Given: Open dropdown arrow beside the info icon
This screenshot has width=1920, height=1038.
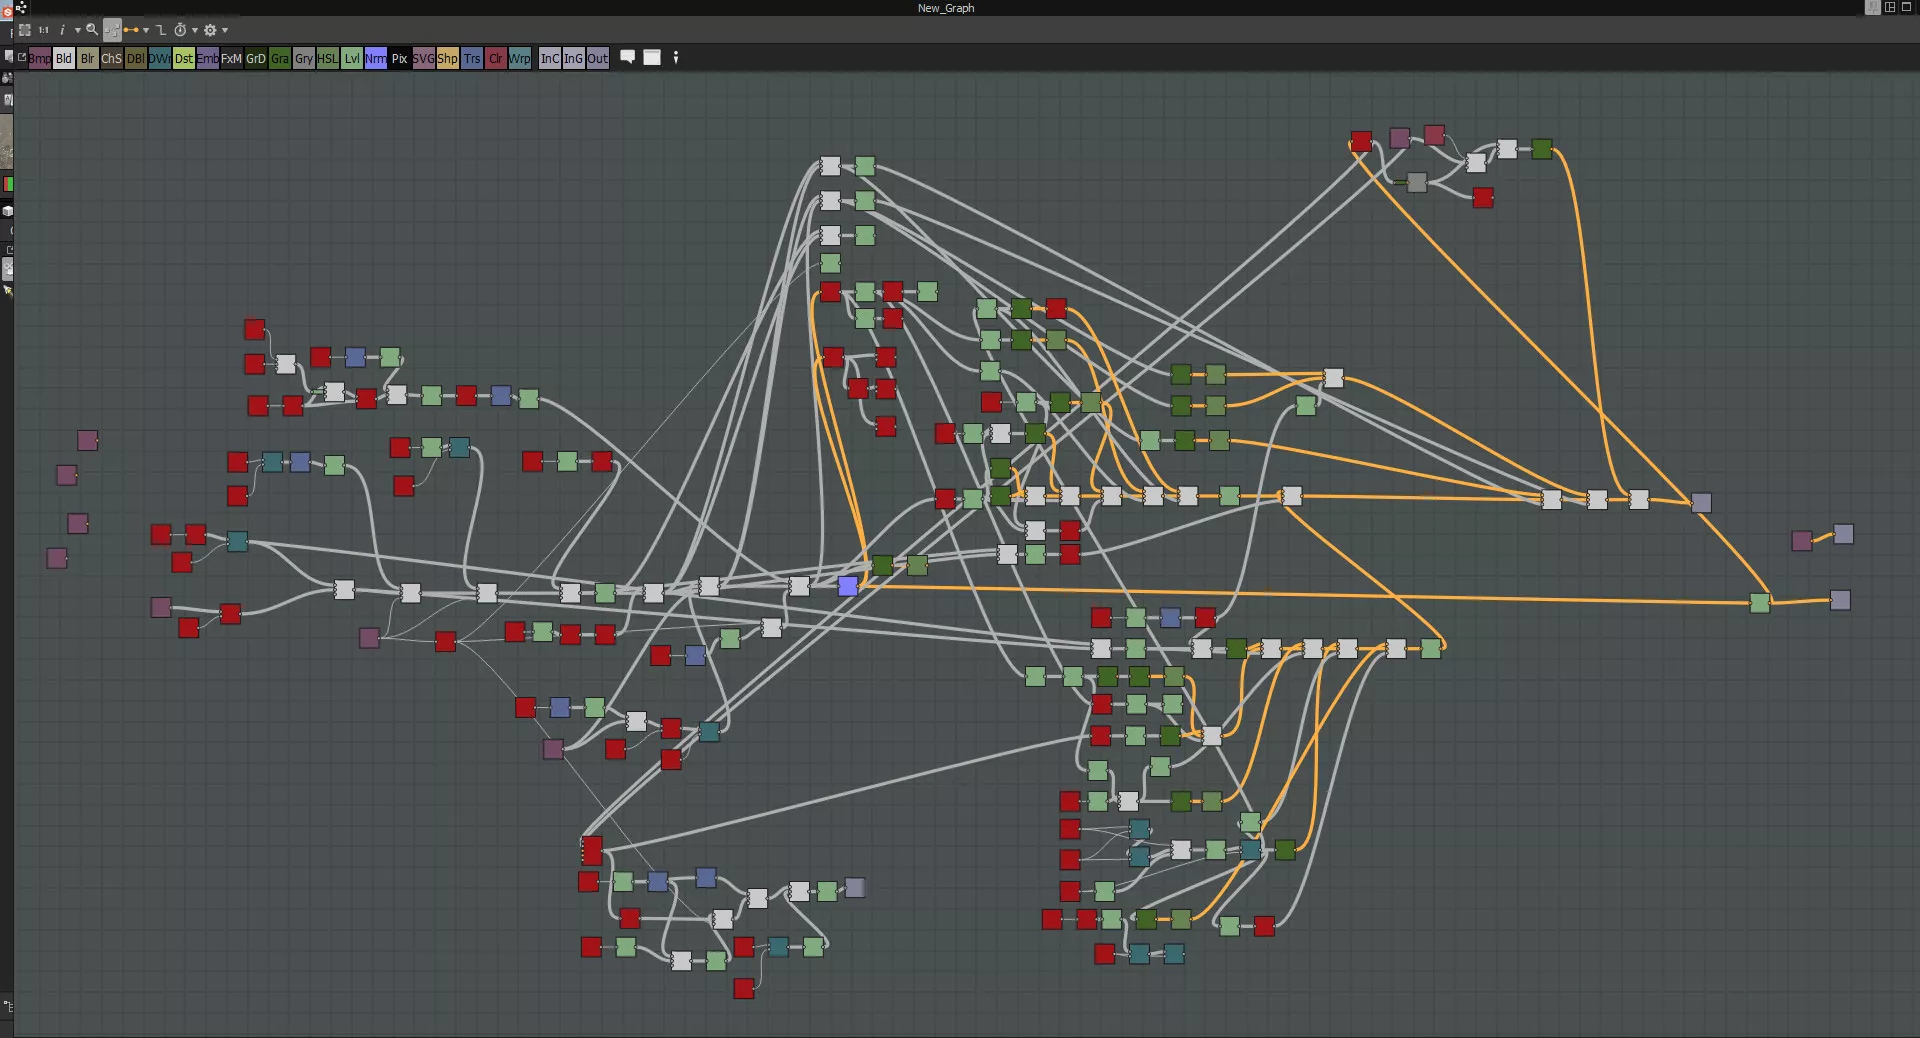Looking at the screenshot, I should (x=77, y=30).
